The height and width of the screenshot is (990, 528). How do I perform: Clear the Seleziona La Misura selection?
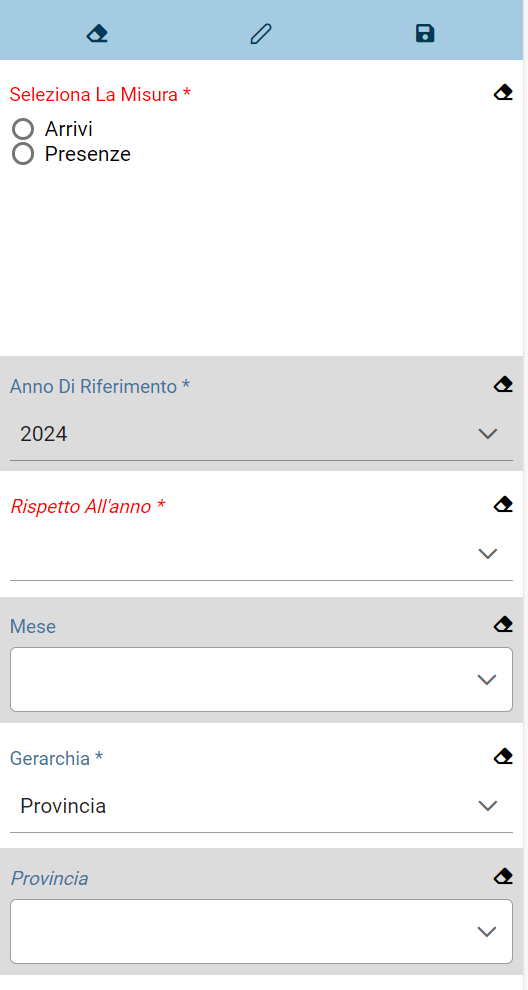[x=503, y=93]
